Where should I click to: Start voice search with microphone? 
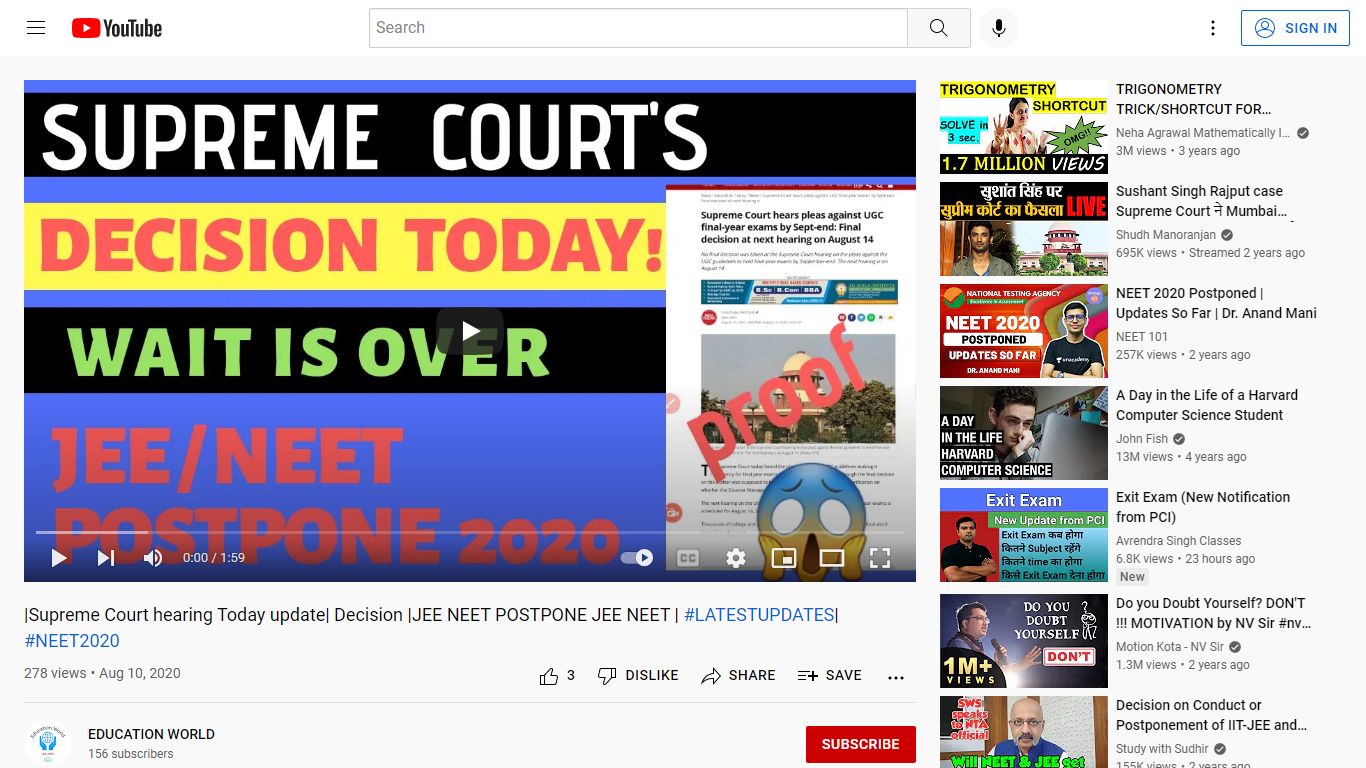pos(998,28)
